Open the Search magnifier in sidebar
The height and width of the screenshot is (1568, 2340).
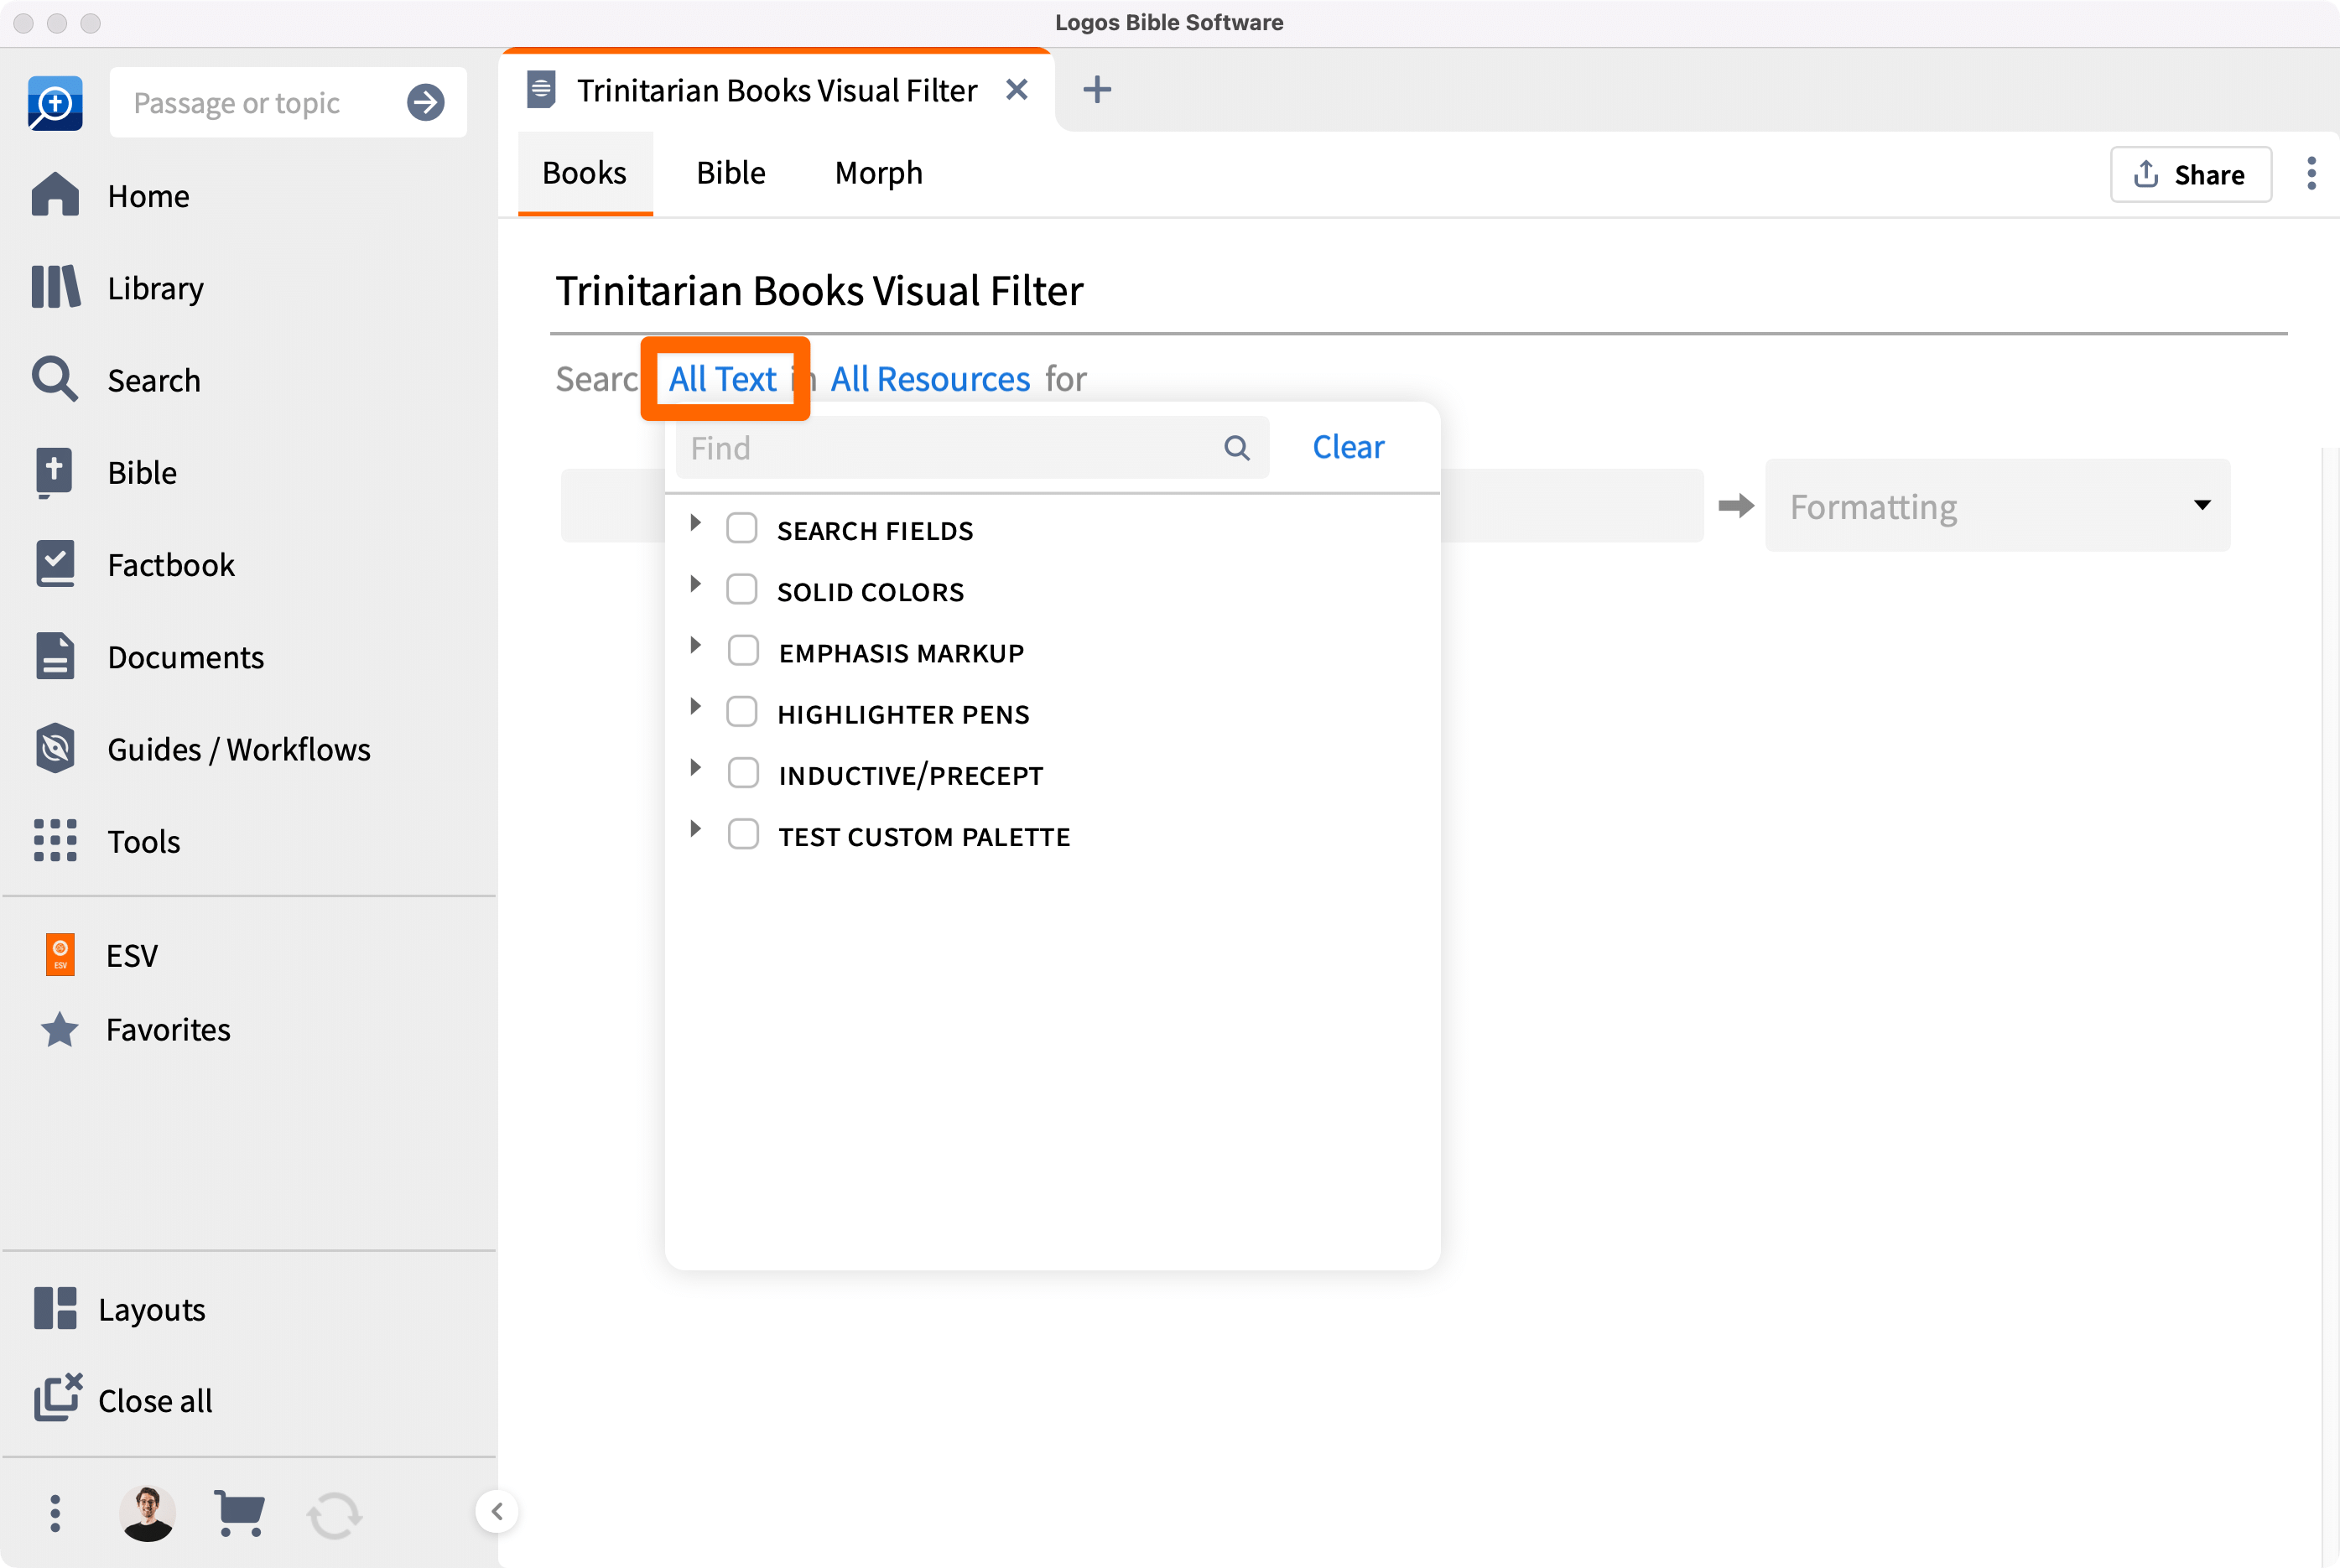click(x=55, y=380)
